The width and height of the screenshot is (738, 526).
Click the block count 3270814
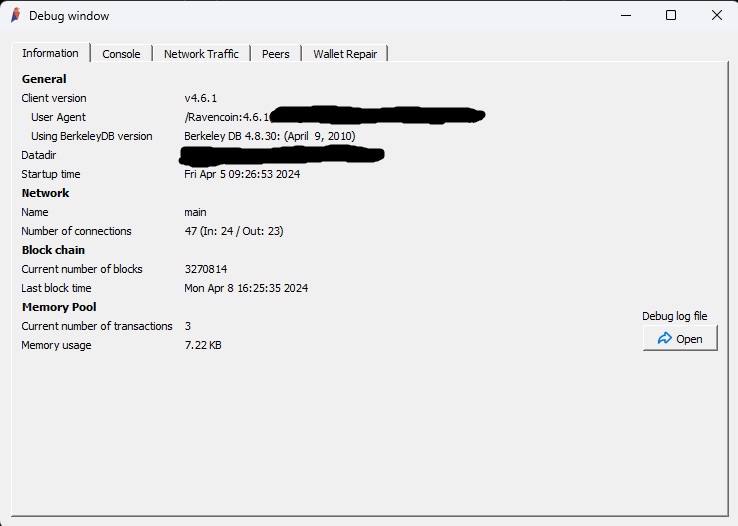tap(206, 269)
